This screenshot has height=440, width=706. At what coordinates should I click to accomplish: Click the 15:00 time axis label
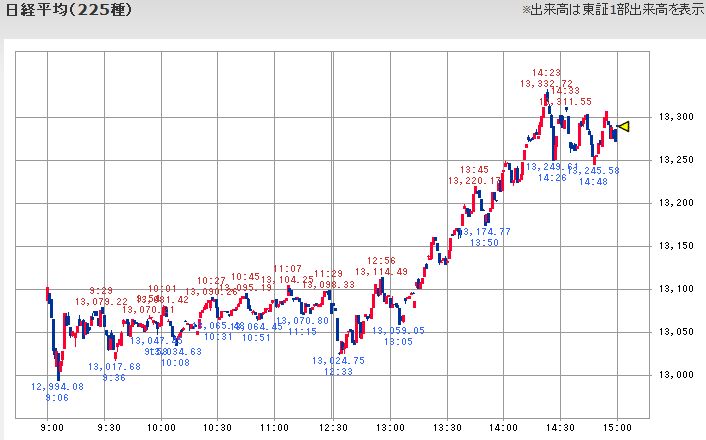click(x=617, y=427)
